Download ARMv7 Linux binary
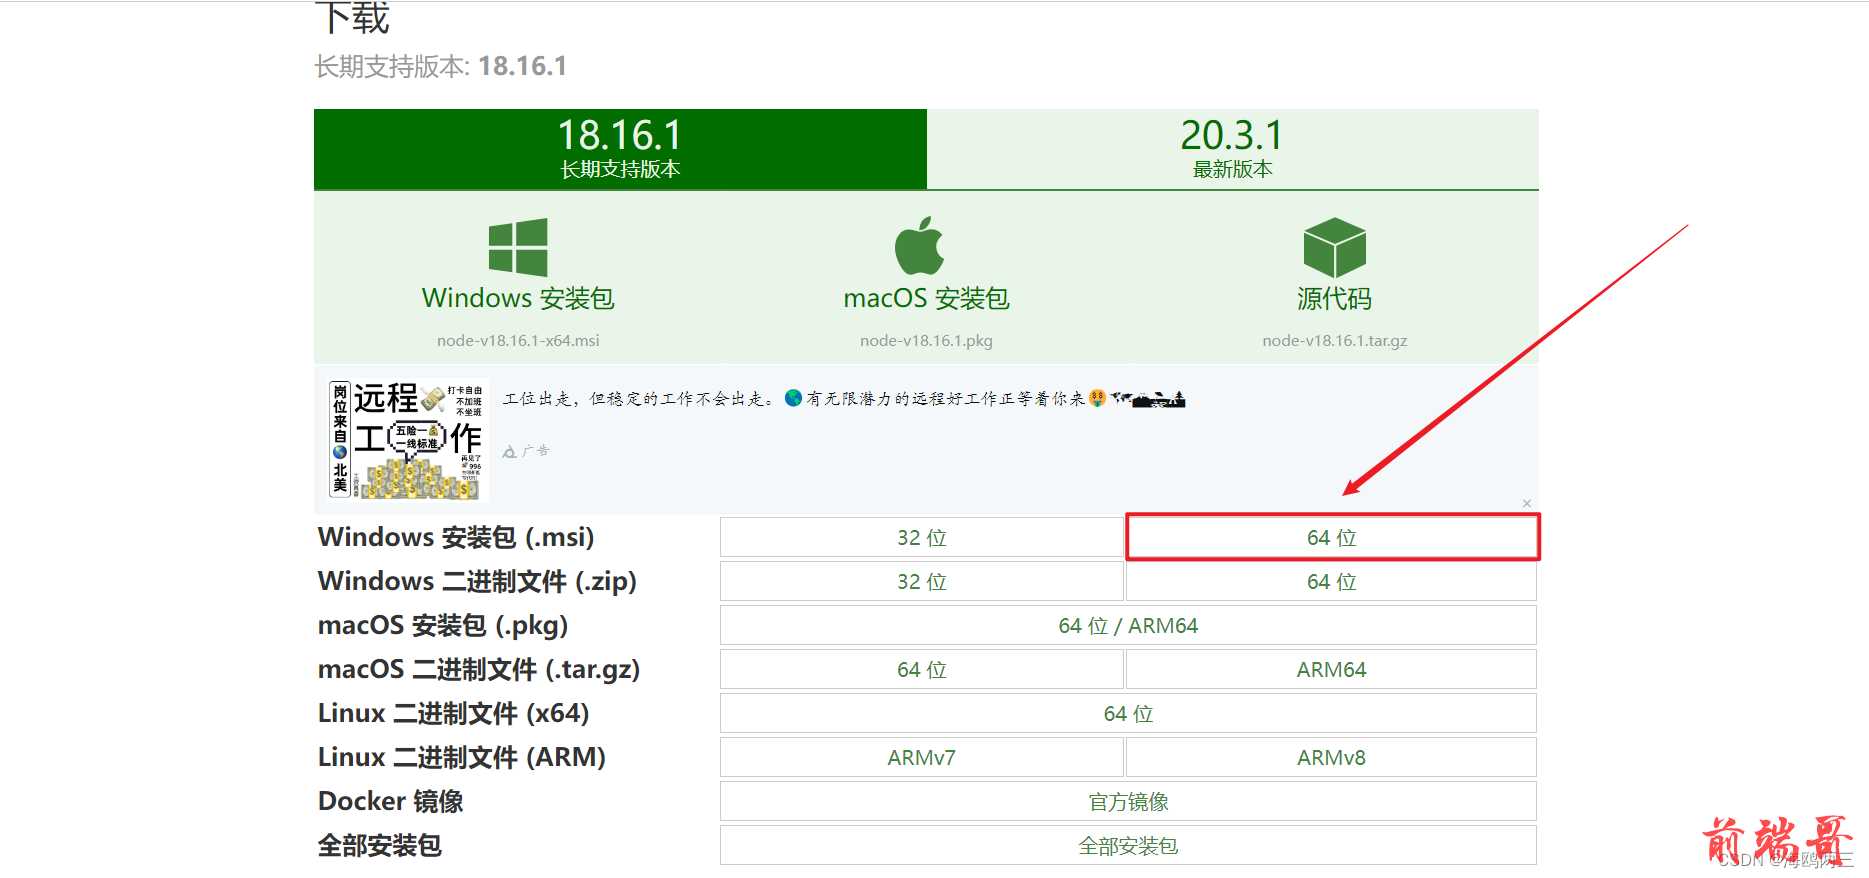The width and height of the screenshot is (1869, 878). [922, 757]
